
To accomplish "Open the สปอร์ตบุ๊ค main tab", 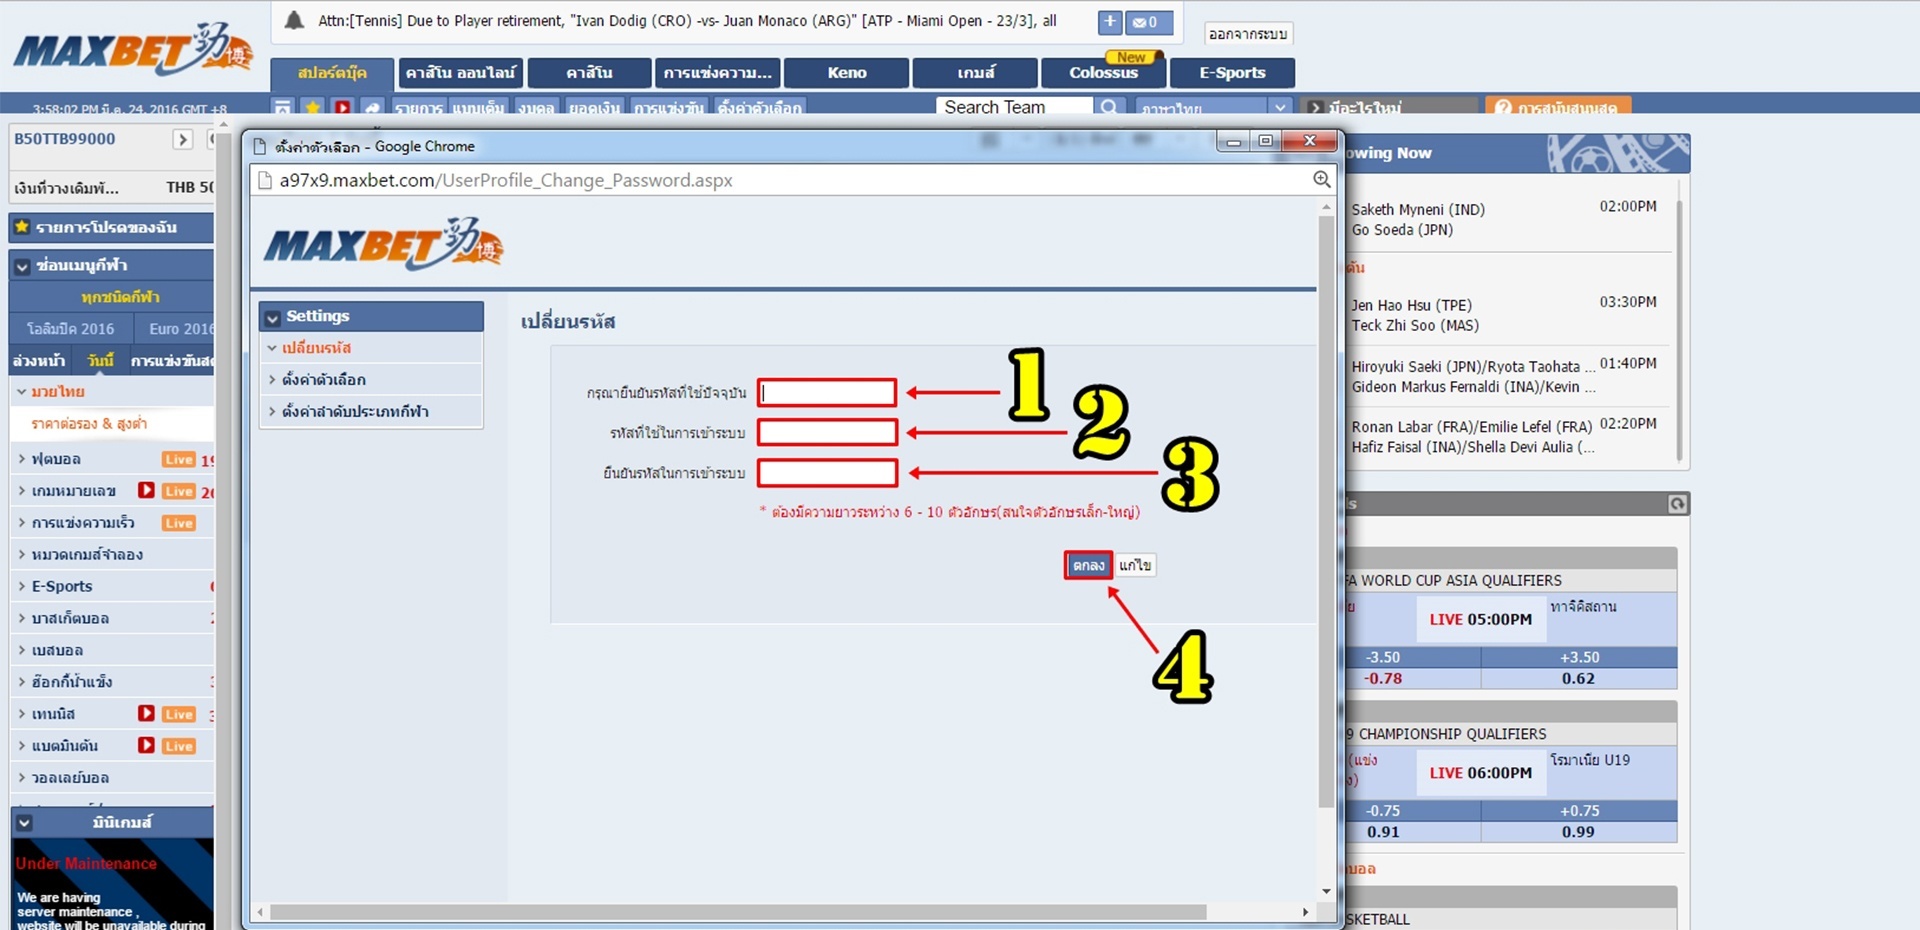I will point(332,73).
